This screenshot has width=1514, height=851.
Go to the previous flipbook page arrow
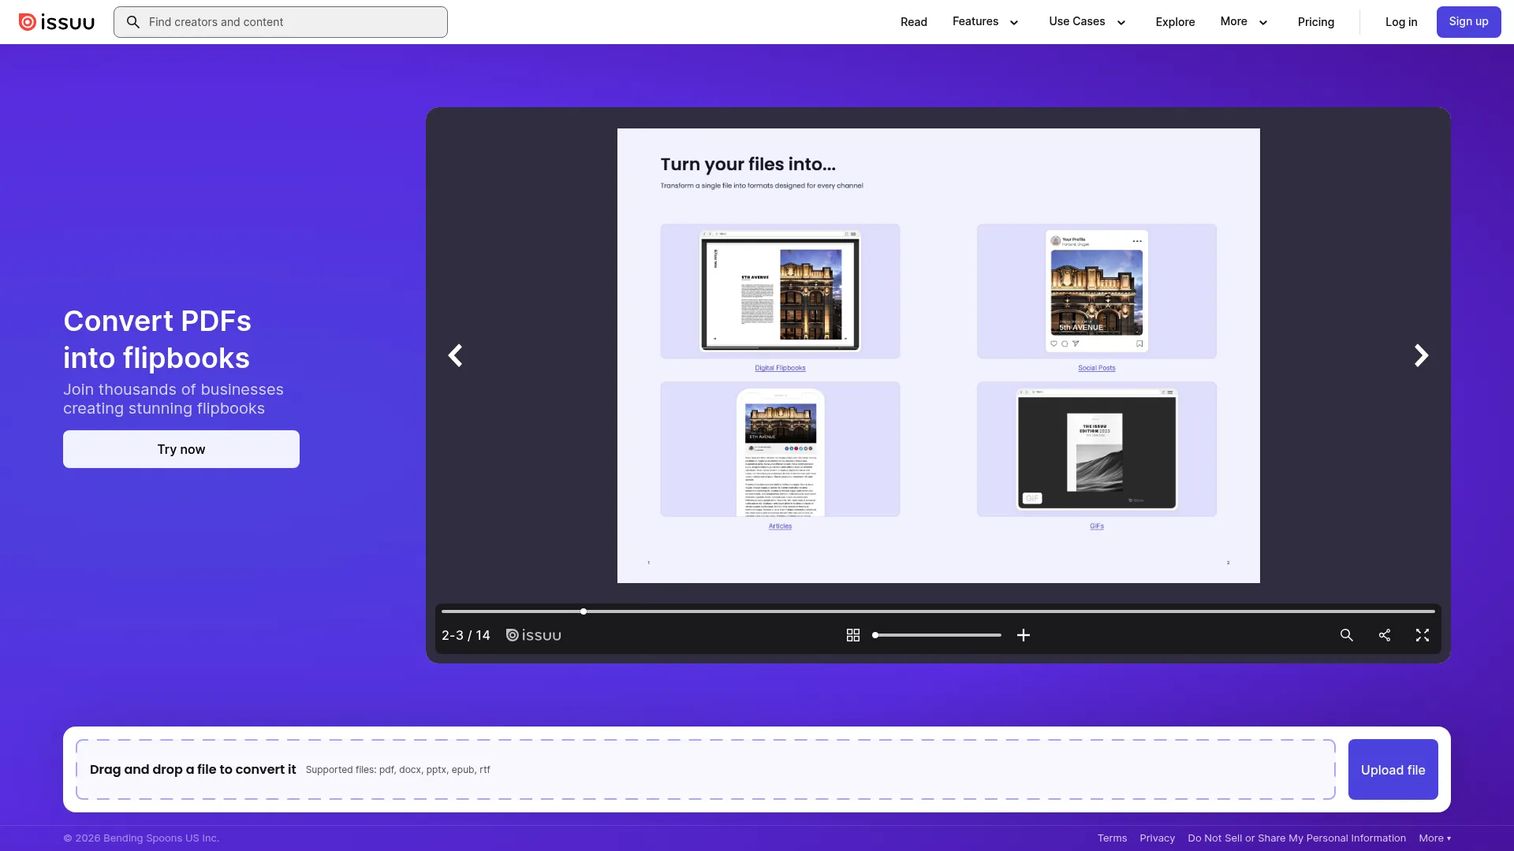[455, 355]
